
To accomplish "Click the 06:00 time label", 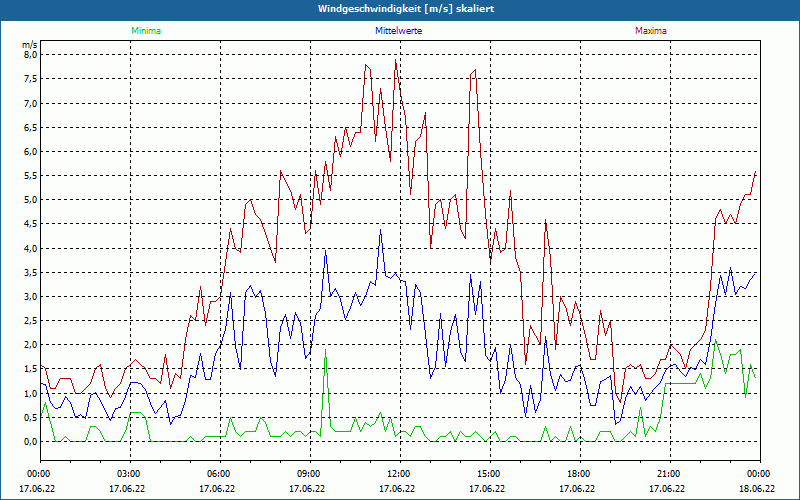I will 220,474.
